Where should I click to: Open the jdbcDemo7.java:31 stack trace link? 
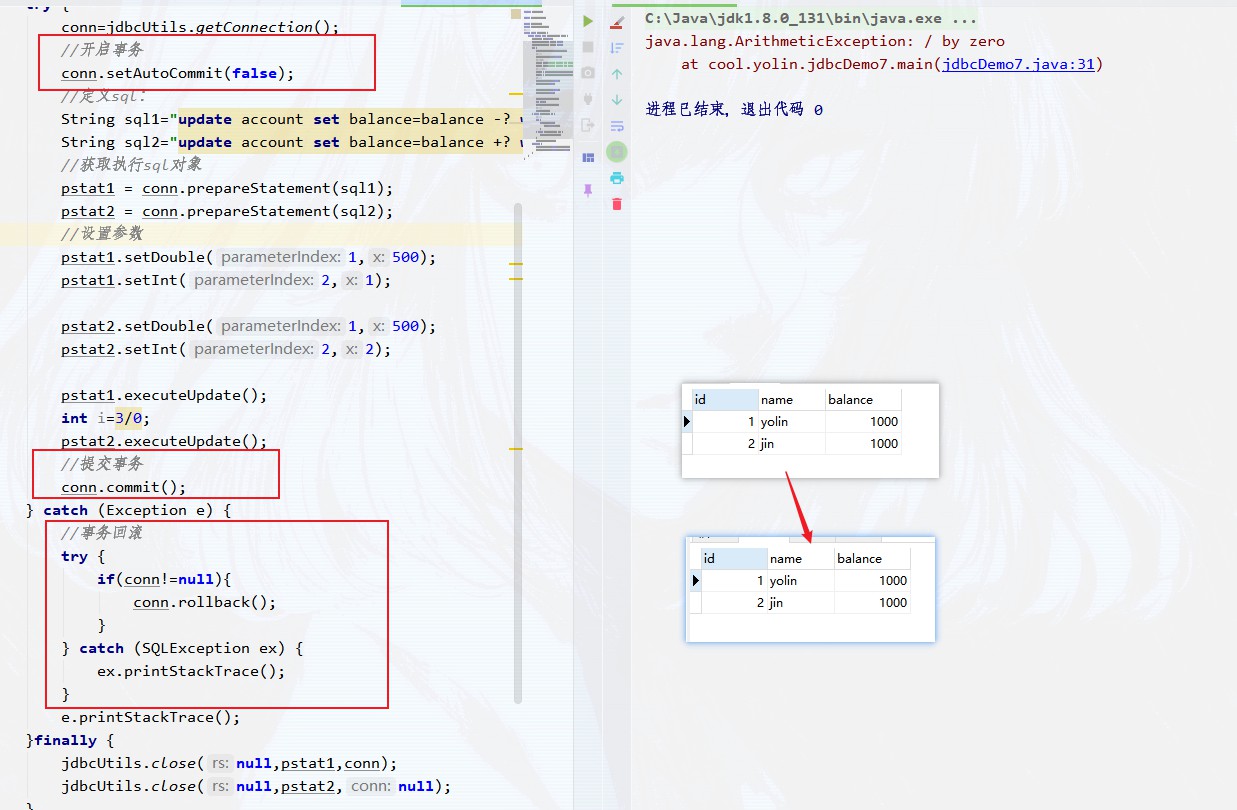tap(1018, 64)
